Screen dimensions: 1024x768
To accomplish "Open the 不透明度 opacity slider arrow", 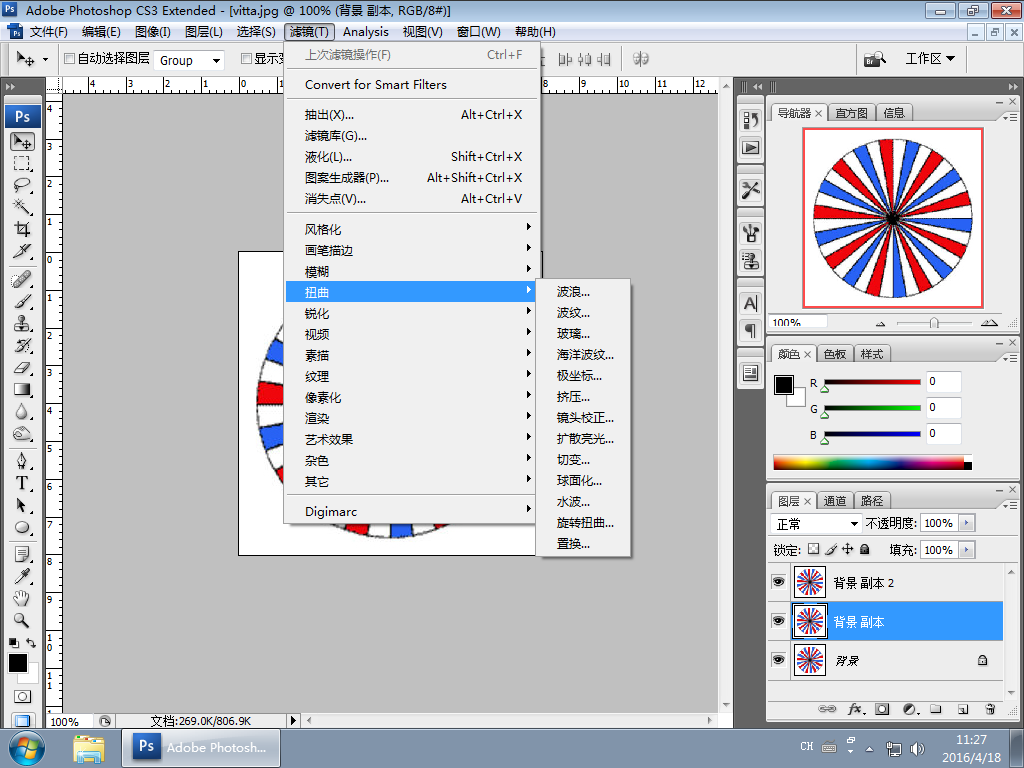I will (967, 523).
